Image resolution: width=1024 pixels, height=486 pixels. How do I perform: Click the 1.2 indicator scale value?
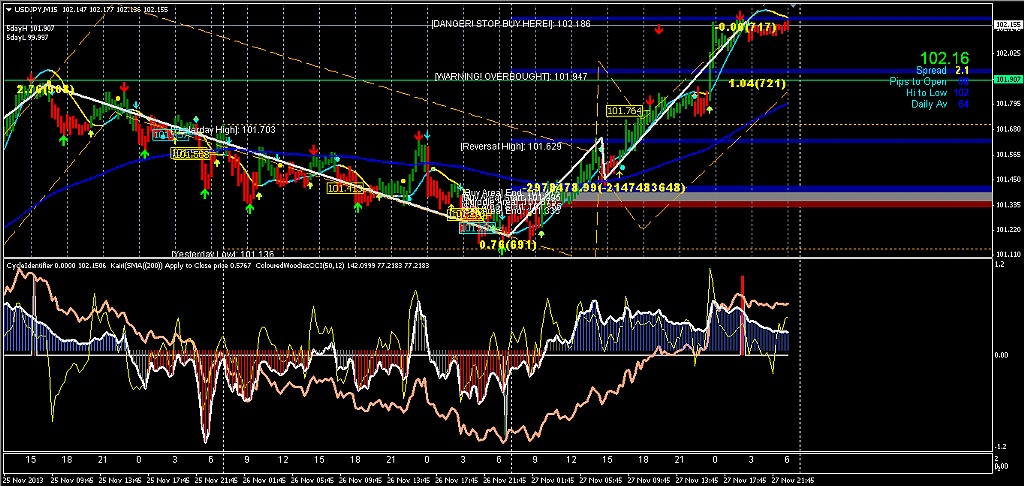tap(999, 265)
